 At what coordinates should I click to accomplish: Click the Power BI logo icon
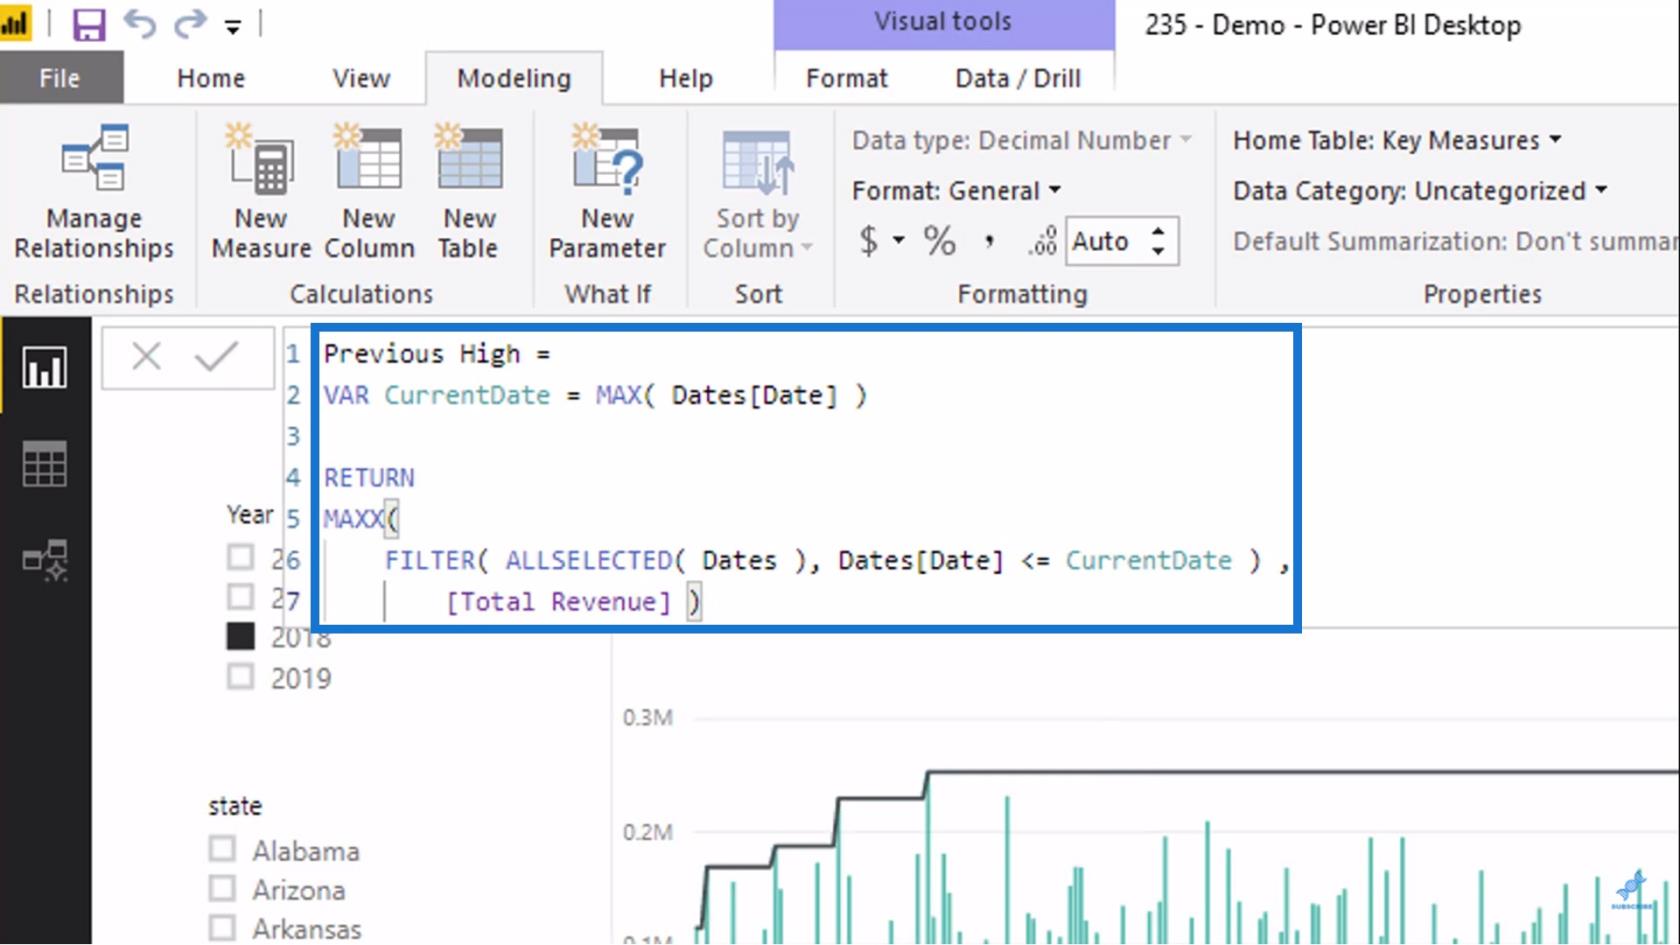tap(15, 24)
